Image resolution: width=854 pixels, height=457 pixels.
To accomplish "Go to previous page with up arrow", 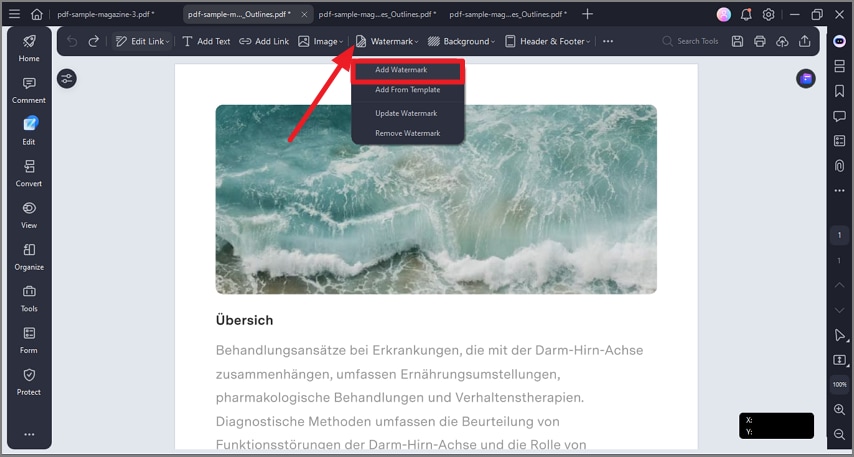I will pyautogui.click(x=839, y=285).
